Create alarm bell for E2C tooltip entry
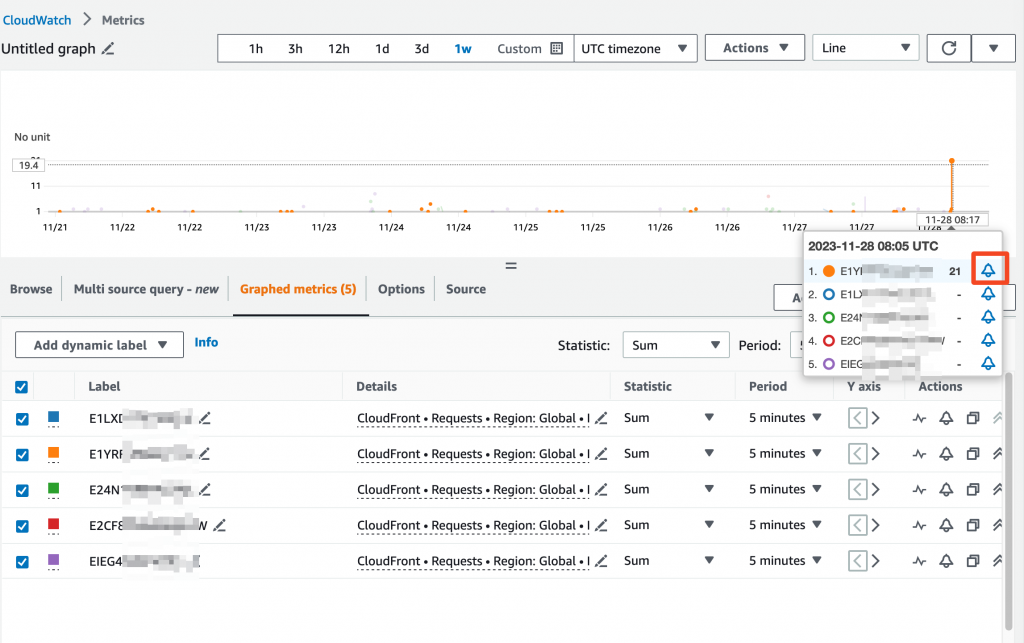This screenshot has height=643, width=1024. point(988,340)
